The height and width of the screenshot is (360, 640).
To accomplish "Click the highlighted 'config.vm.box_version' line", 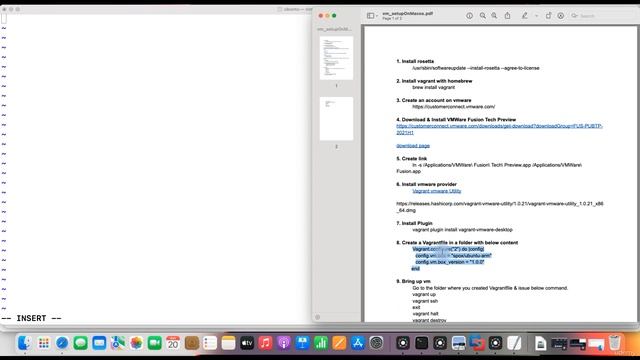I will pos(449,262).
